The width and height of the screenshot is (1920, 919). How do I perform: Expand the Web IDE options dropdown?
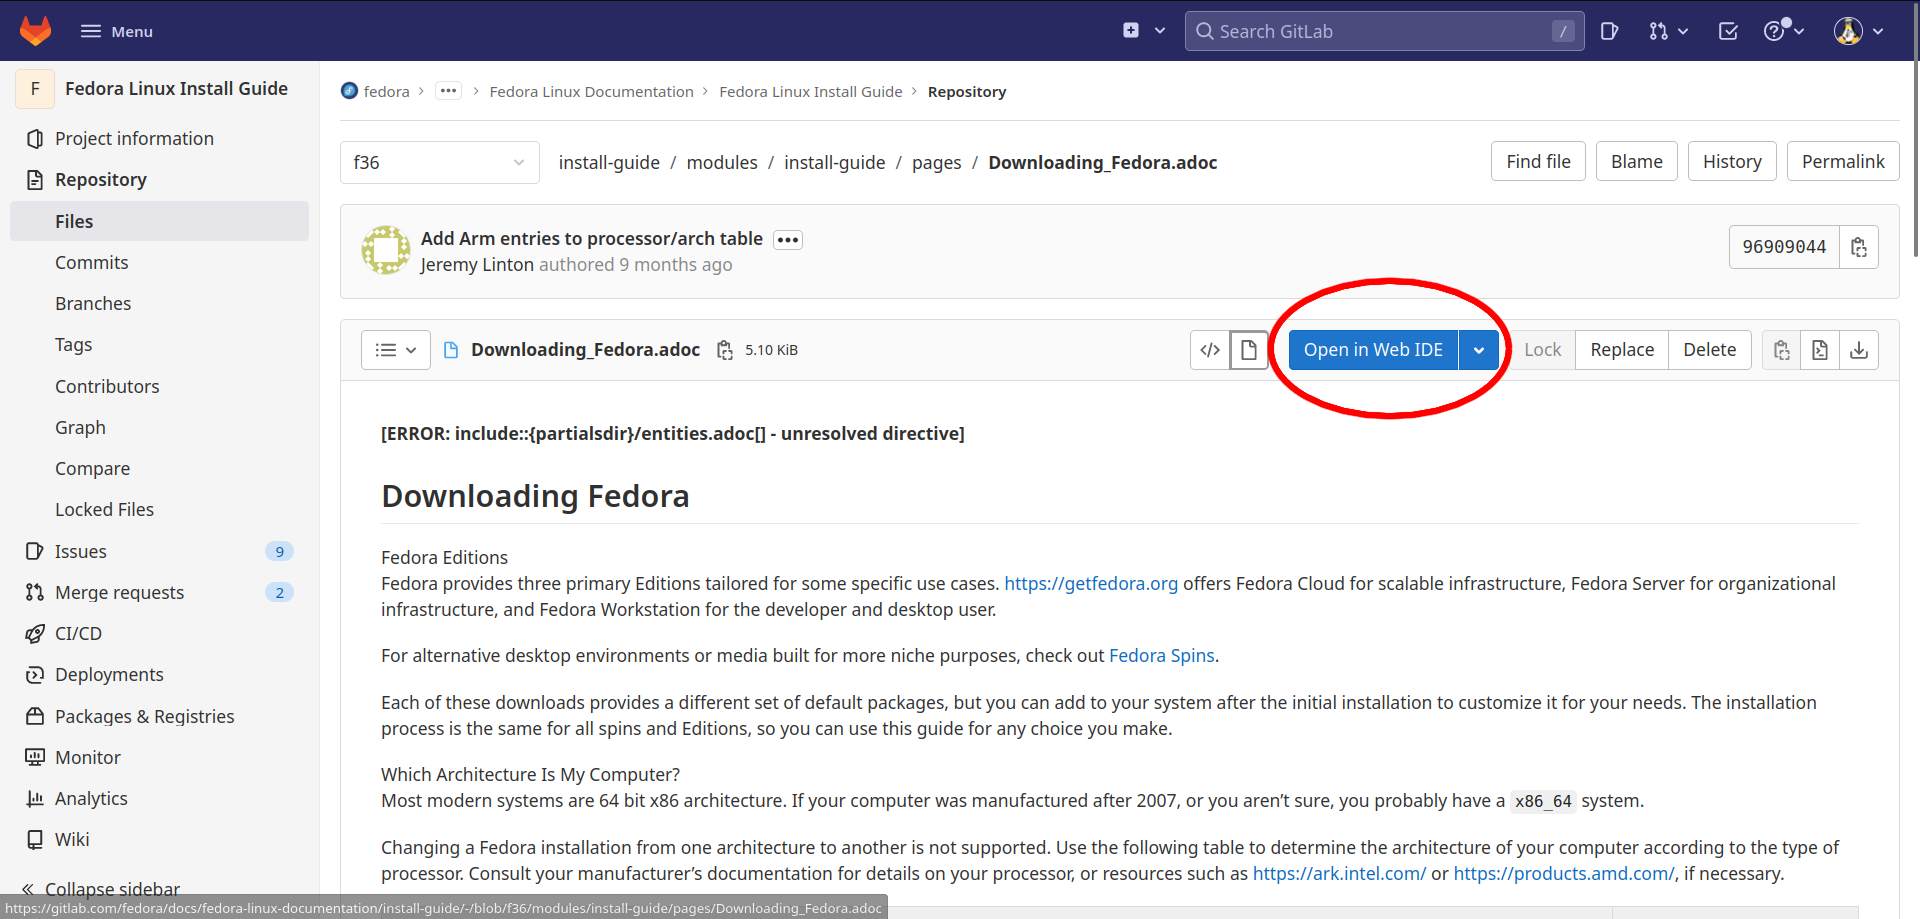(x=1479, y=350)
